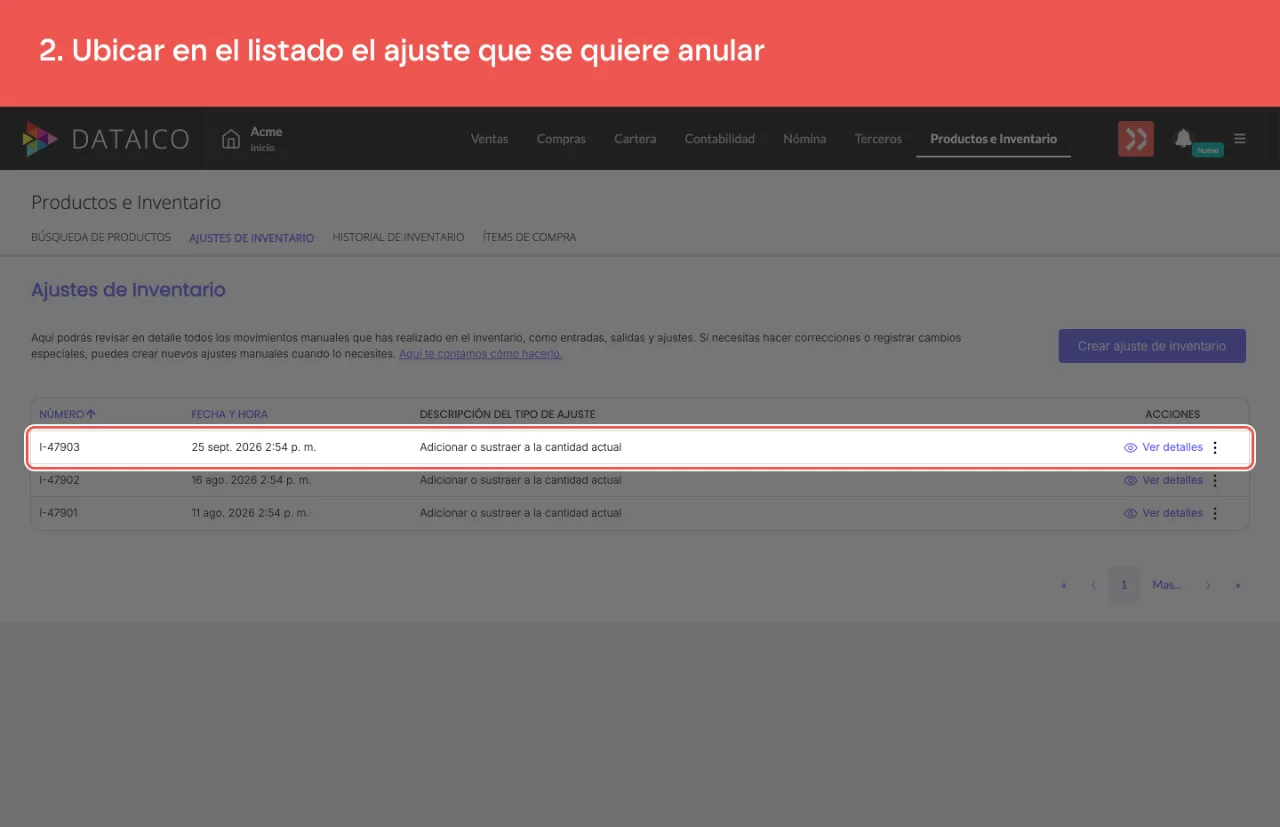Open three-dot actions menu for I-47901
Viewport: 1280px width, 827px height.
click(1215, 514)
